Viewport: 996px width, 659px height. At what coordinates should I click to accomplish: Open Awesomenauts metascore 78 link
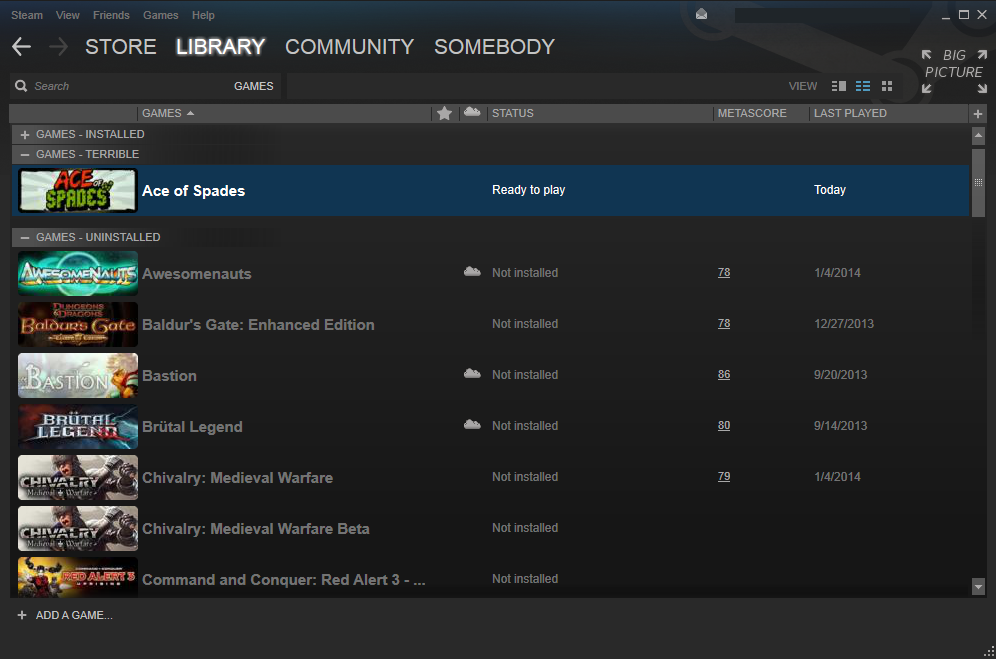[x=723, y=273]
